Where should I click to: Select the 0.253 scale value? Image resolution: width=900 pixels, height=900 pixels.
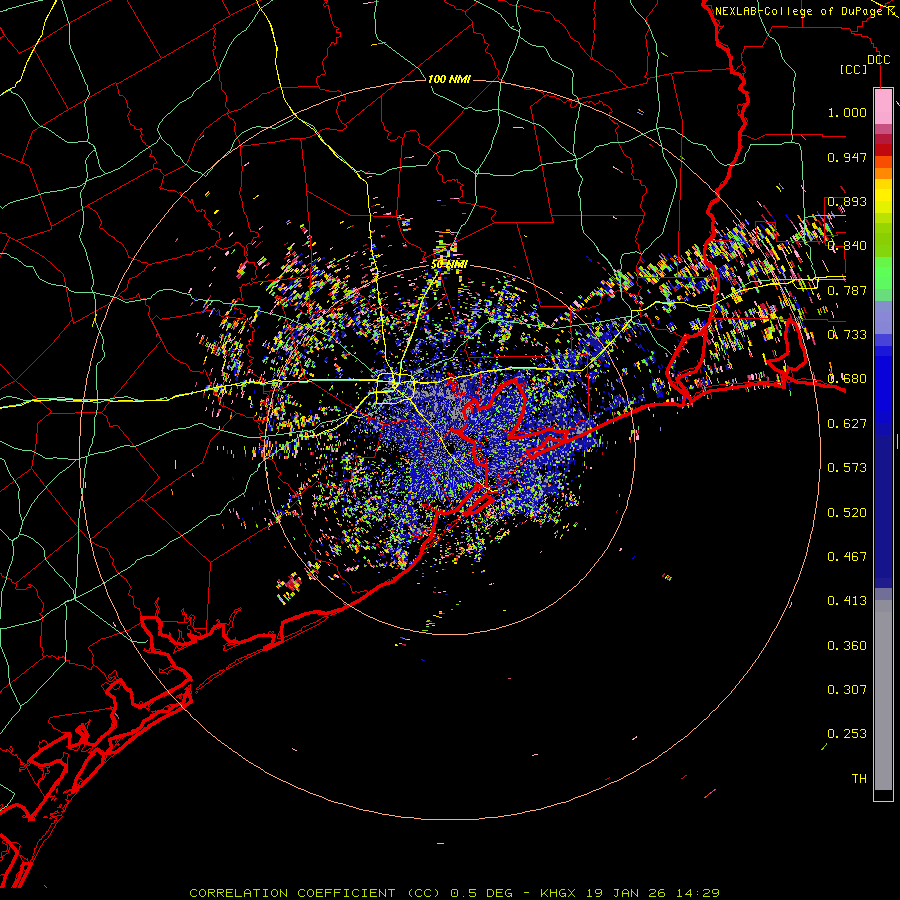click(847, 734)
